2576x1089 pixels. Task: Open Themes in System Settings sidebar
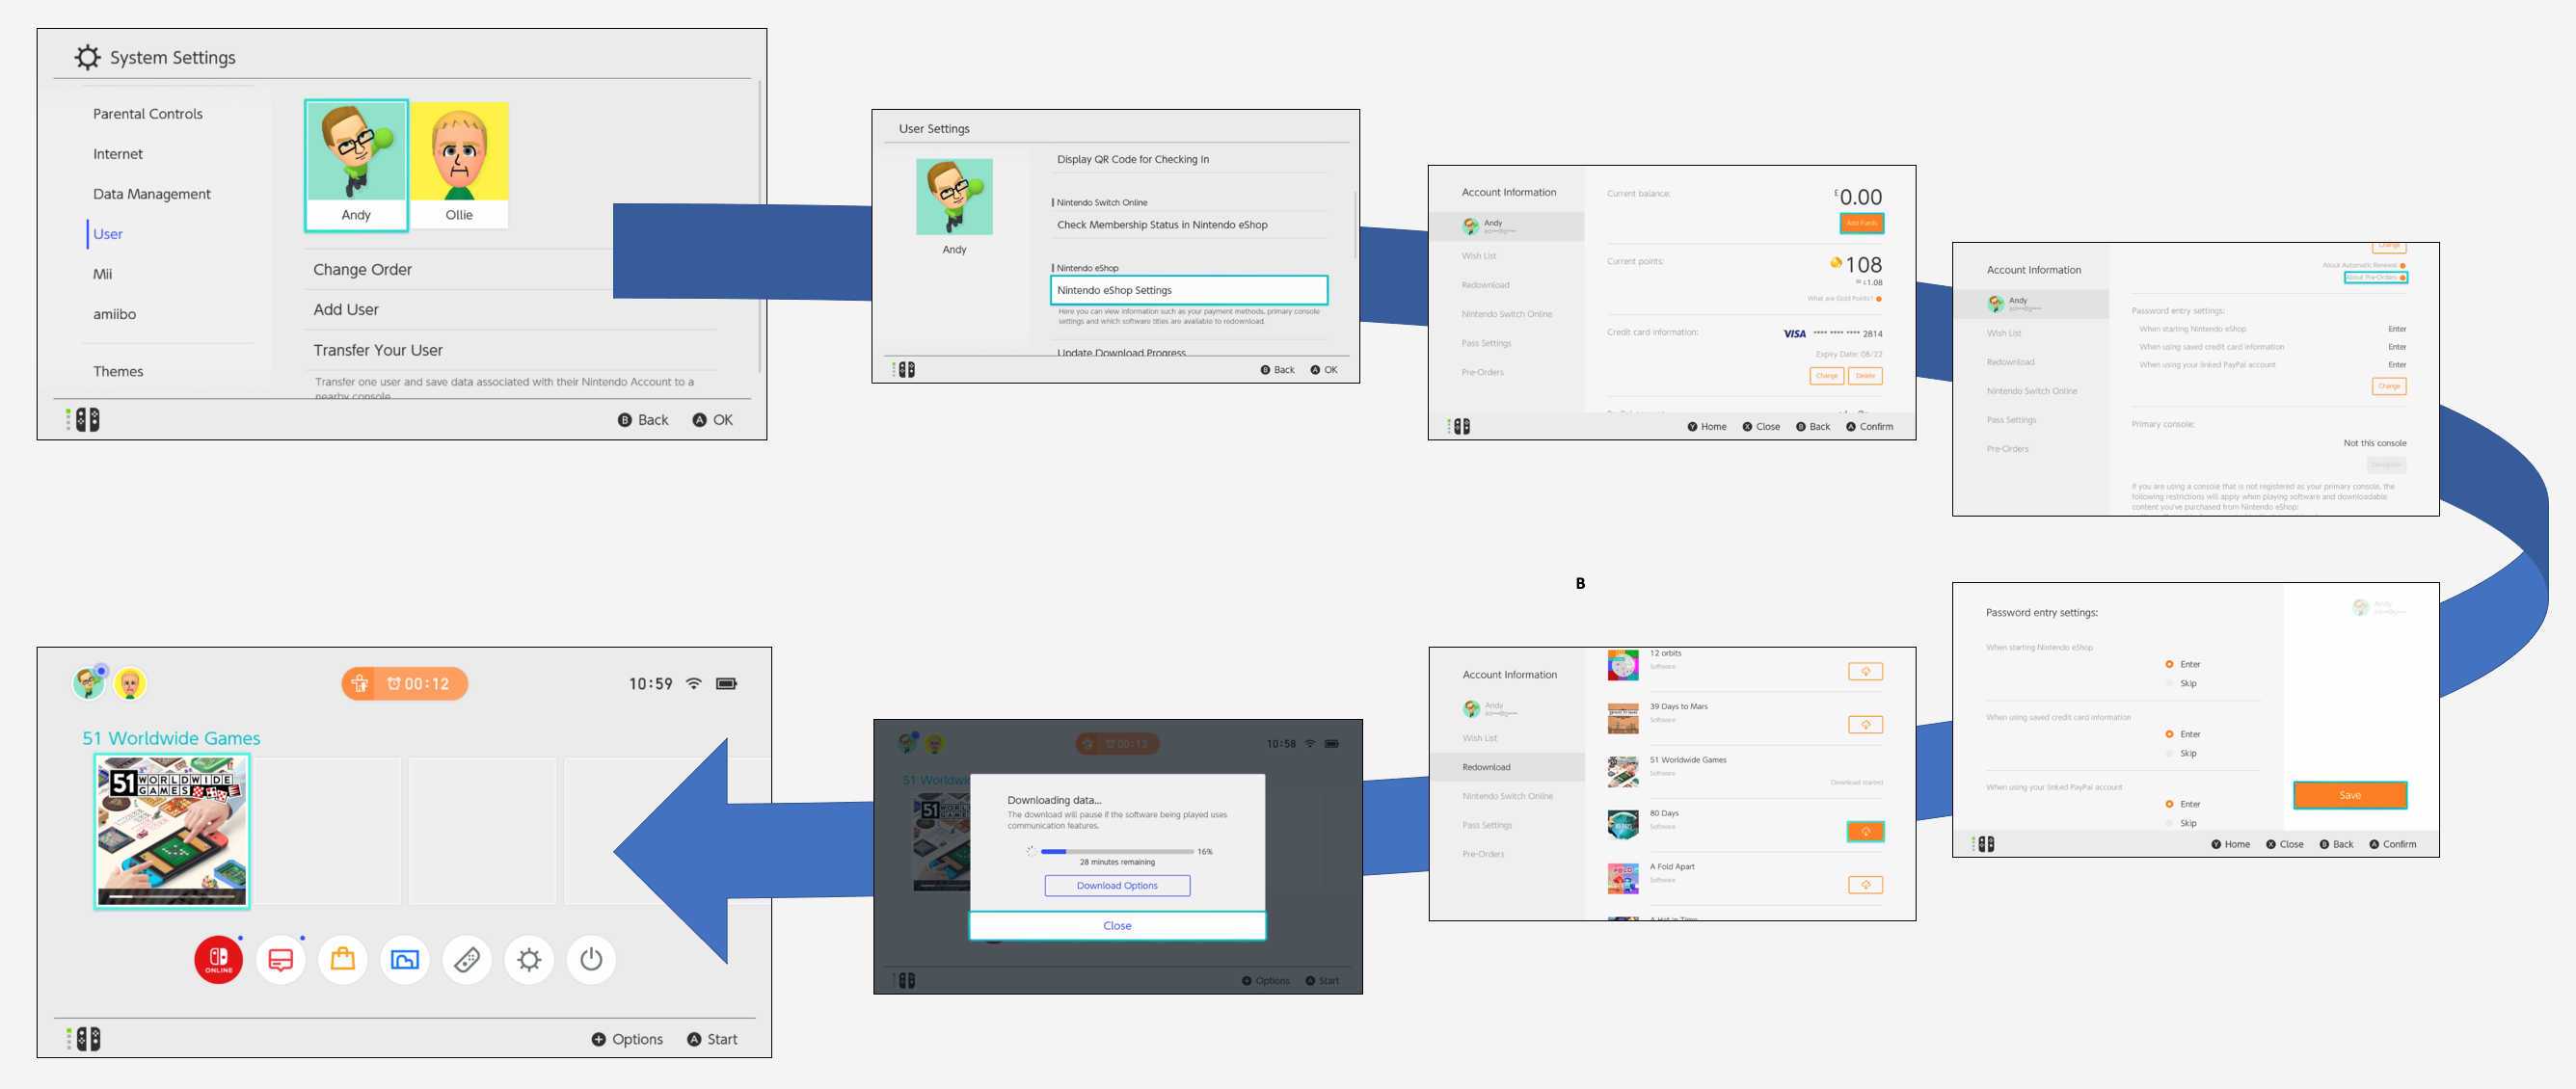(x=118, y=371)
